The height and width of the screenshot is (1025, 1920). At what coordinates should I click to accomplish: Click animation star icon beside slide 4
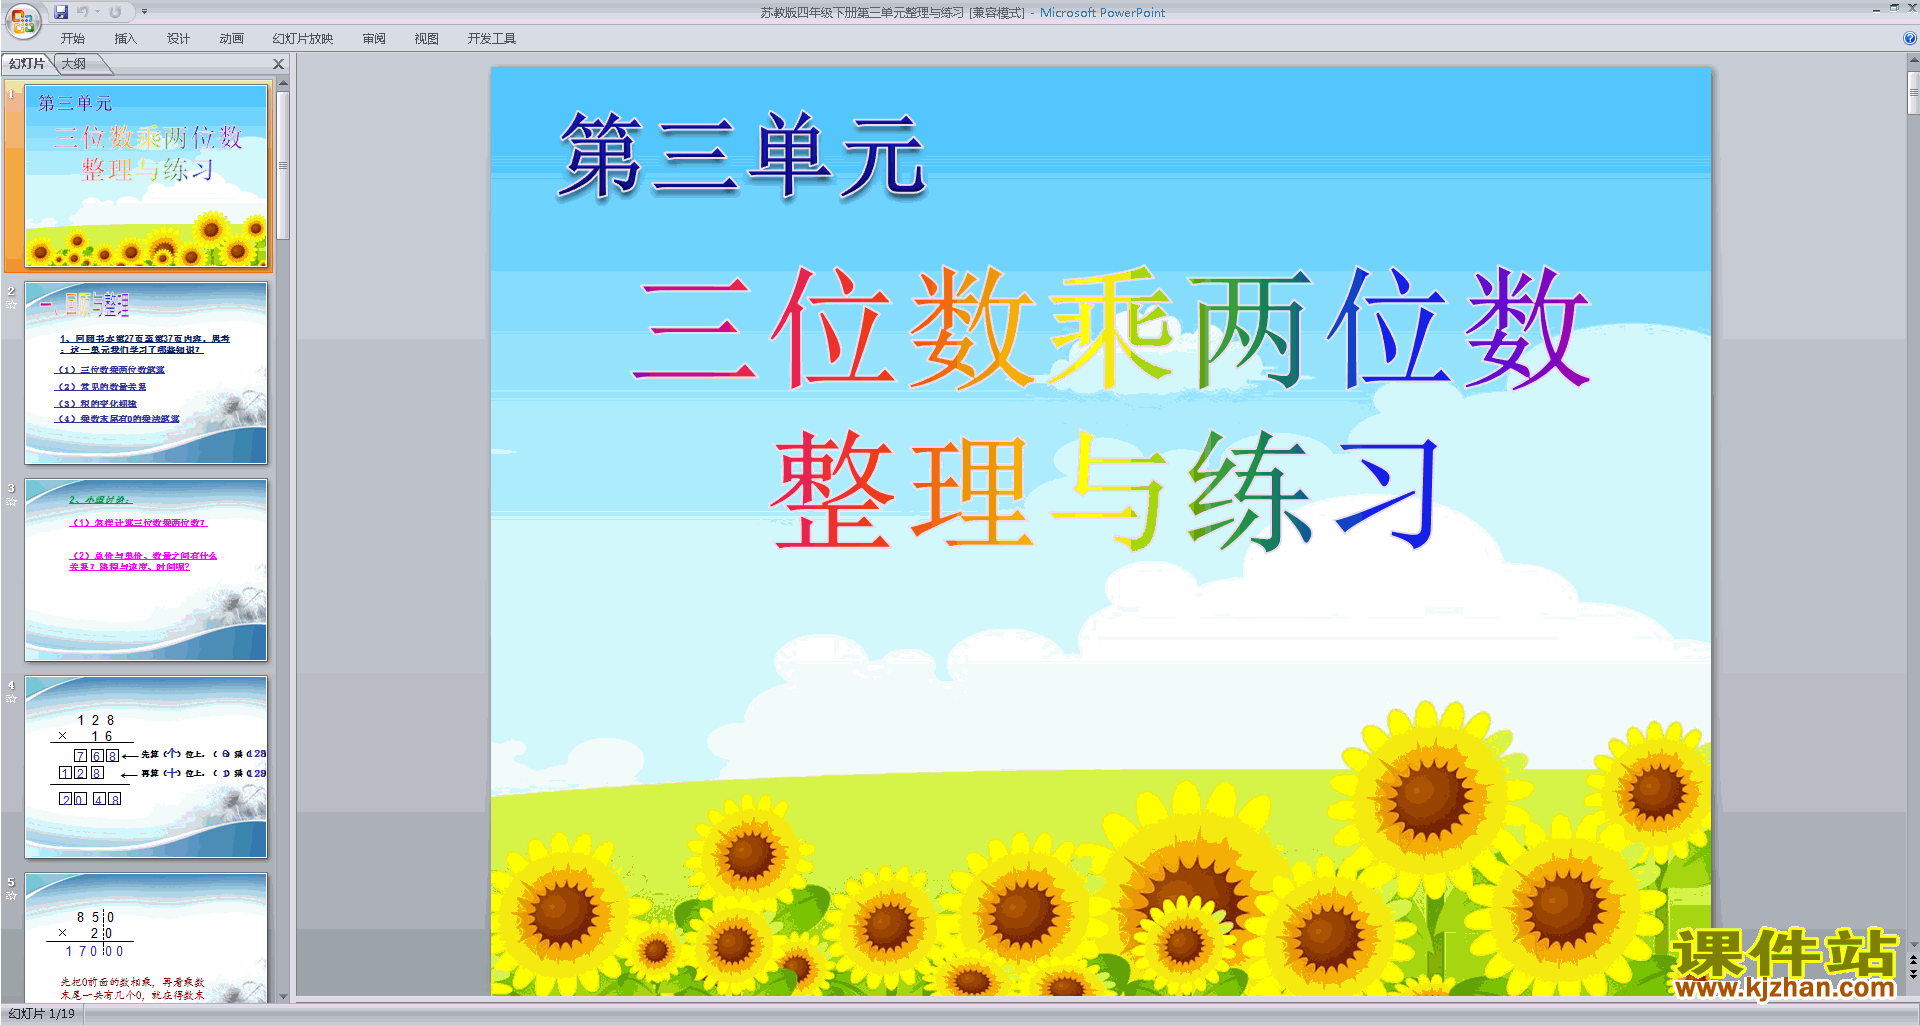click(11, 698)
